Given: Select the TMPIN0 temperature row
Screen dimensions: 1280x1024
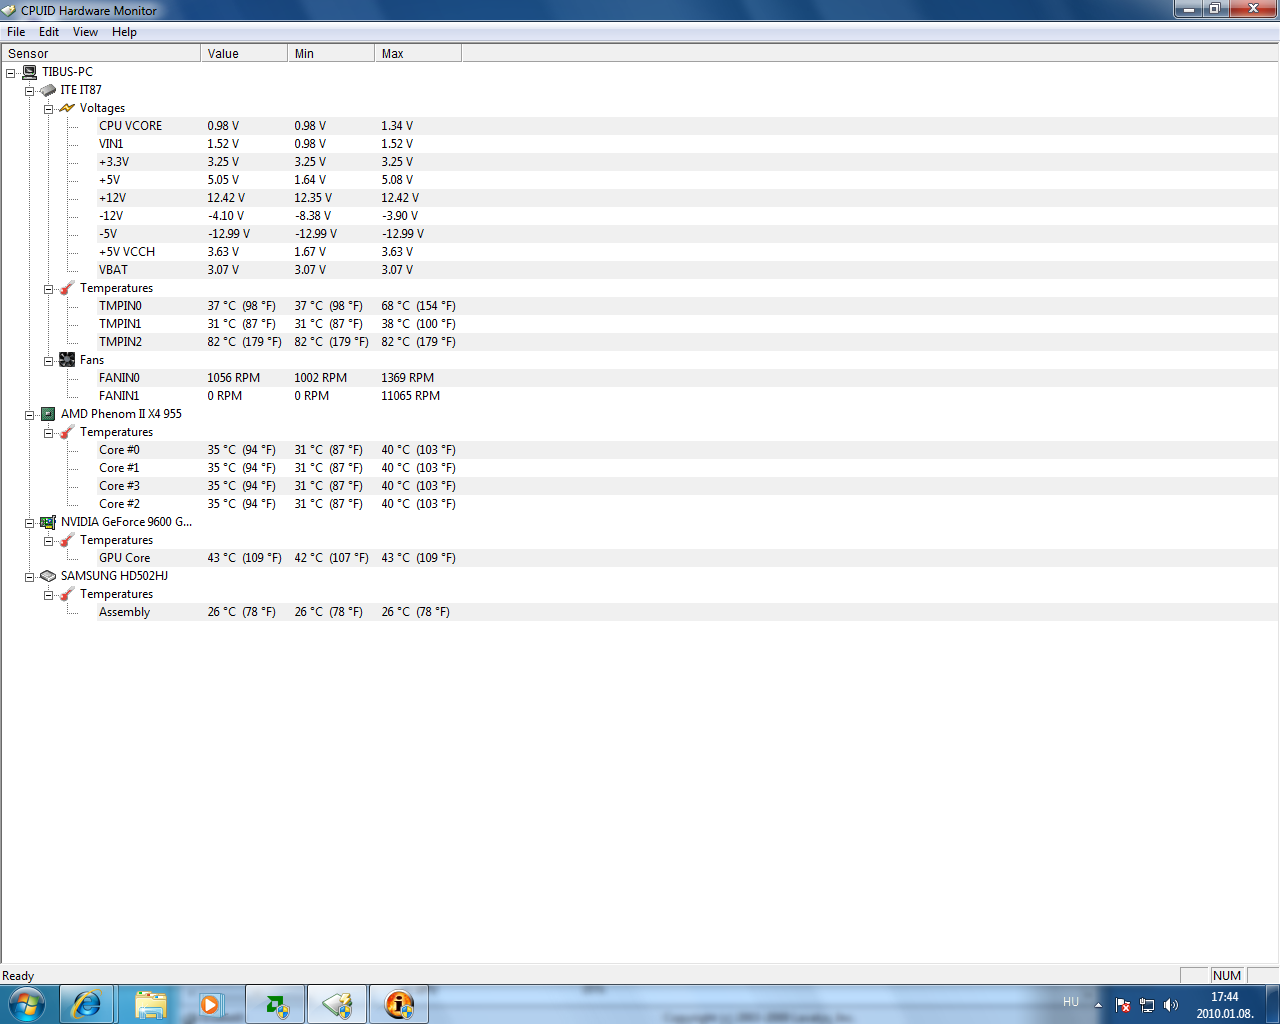Looking at the screenshot, I should point(687,306).
